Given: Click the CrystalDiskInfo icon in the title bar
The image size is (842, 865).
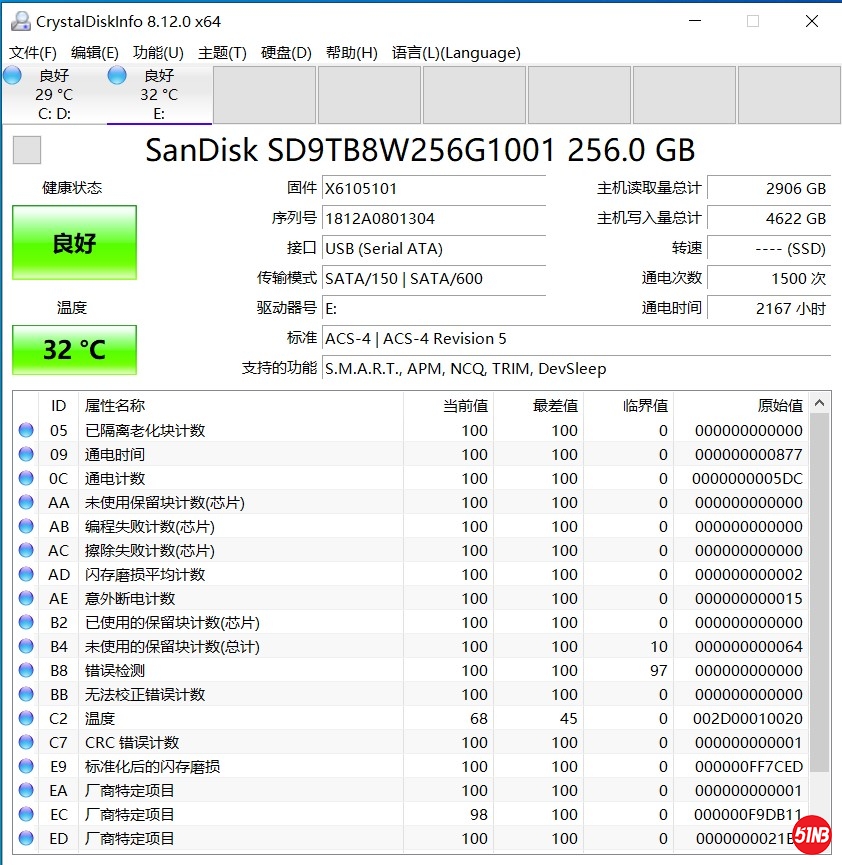Looking at the screenshot, I should (x=22, y=19).
